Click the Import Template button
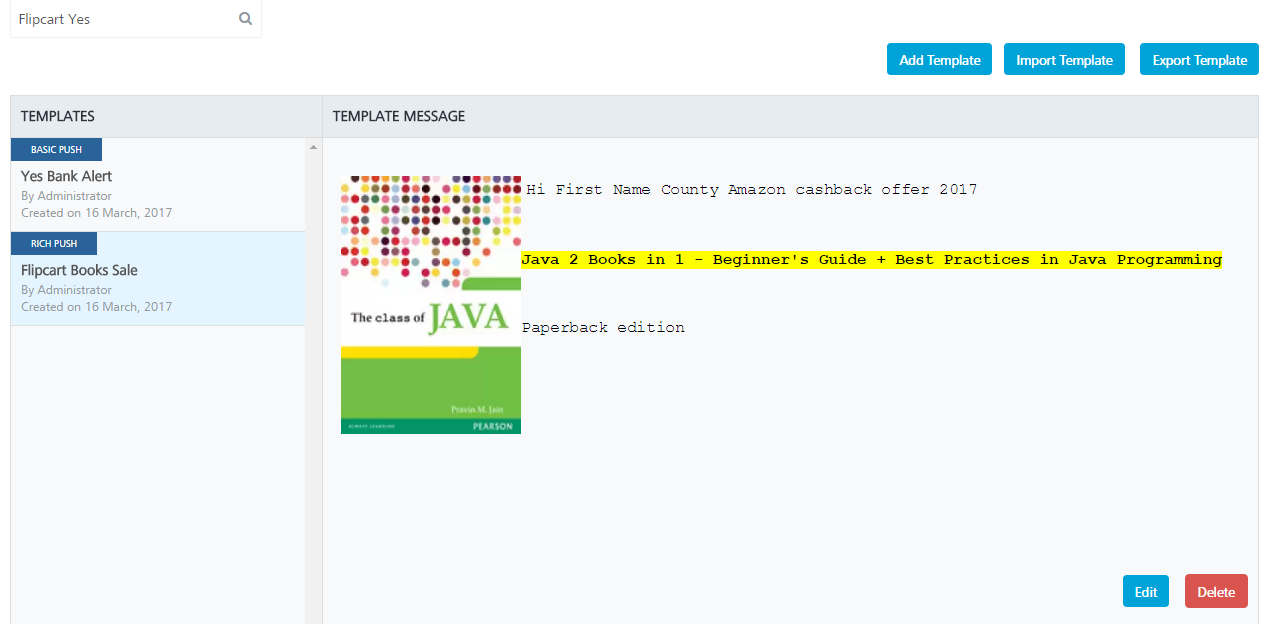1272x624 pixels. click(1064, 60)
